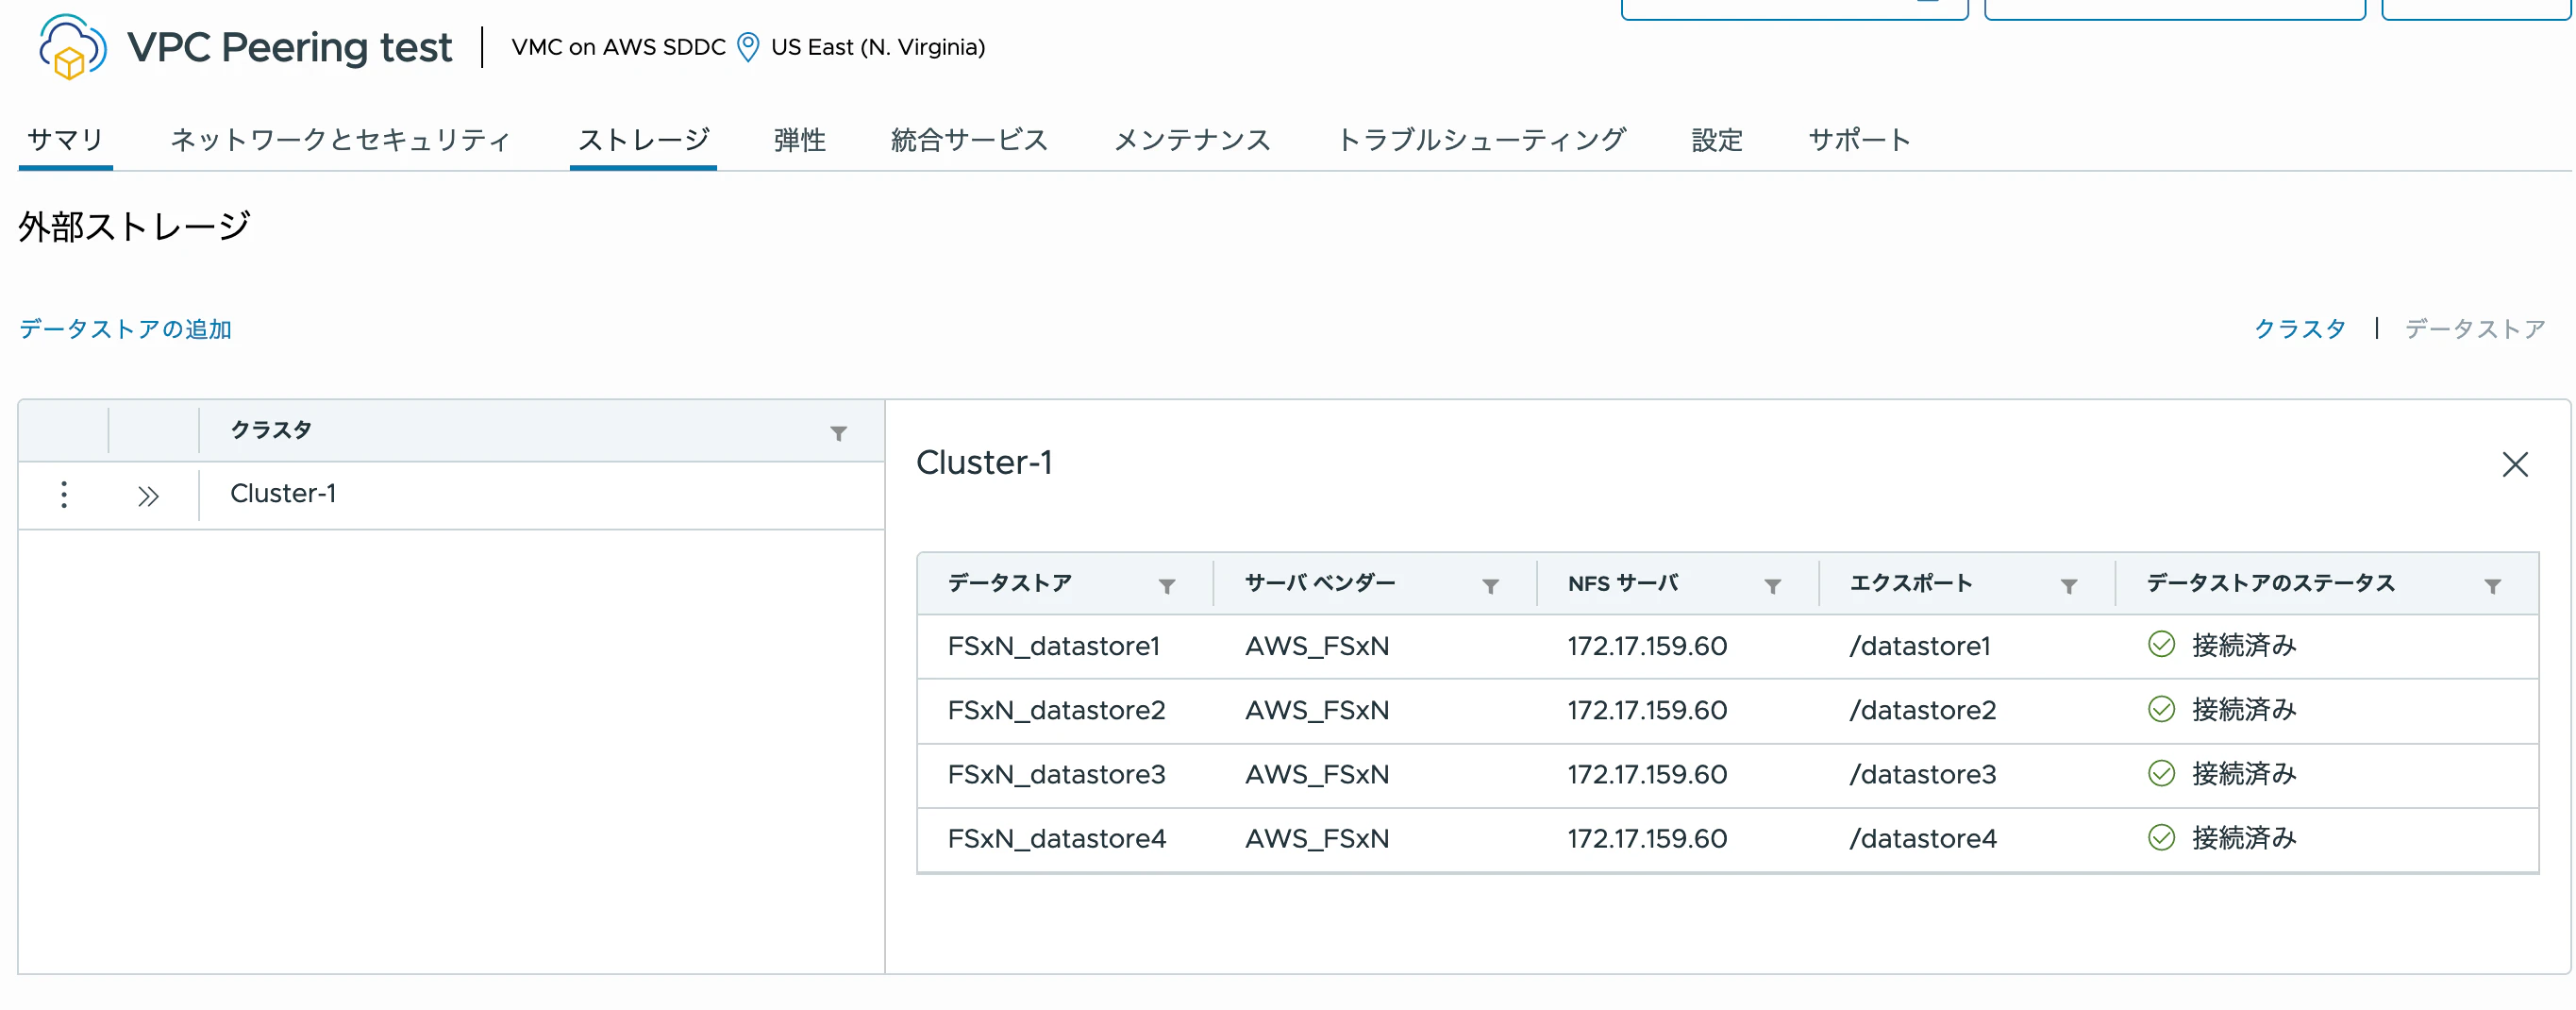The width and height of the screenshot is (2576, 1010).
Task: Filter the エクスポート column
Action: [x=2068, y=586]
